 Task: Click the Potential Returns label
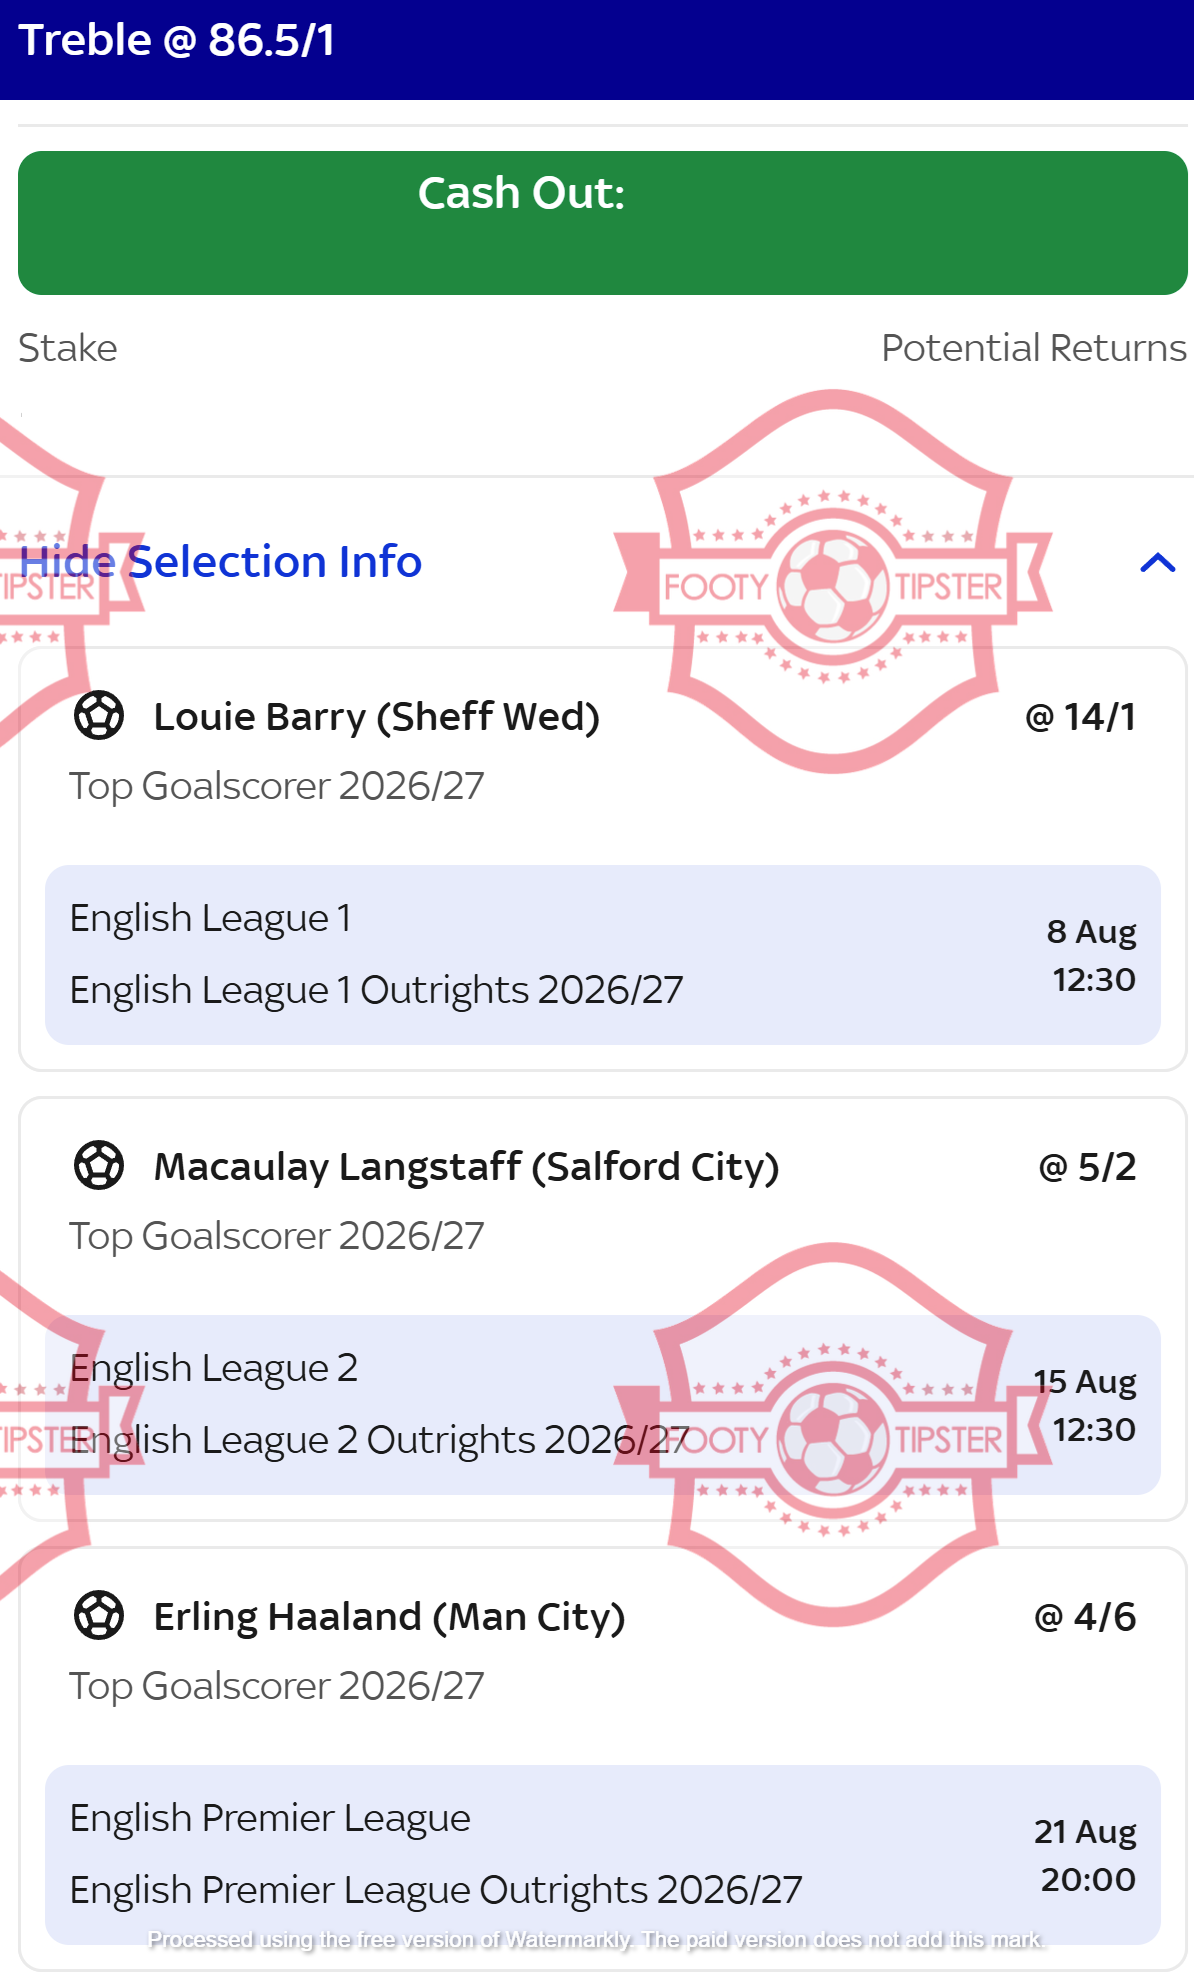click(x=1034, y=348)
